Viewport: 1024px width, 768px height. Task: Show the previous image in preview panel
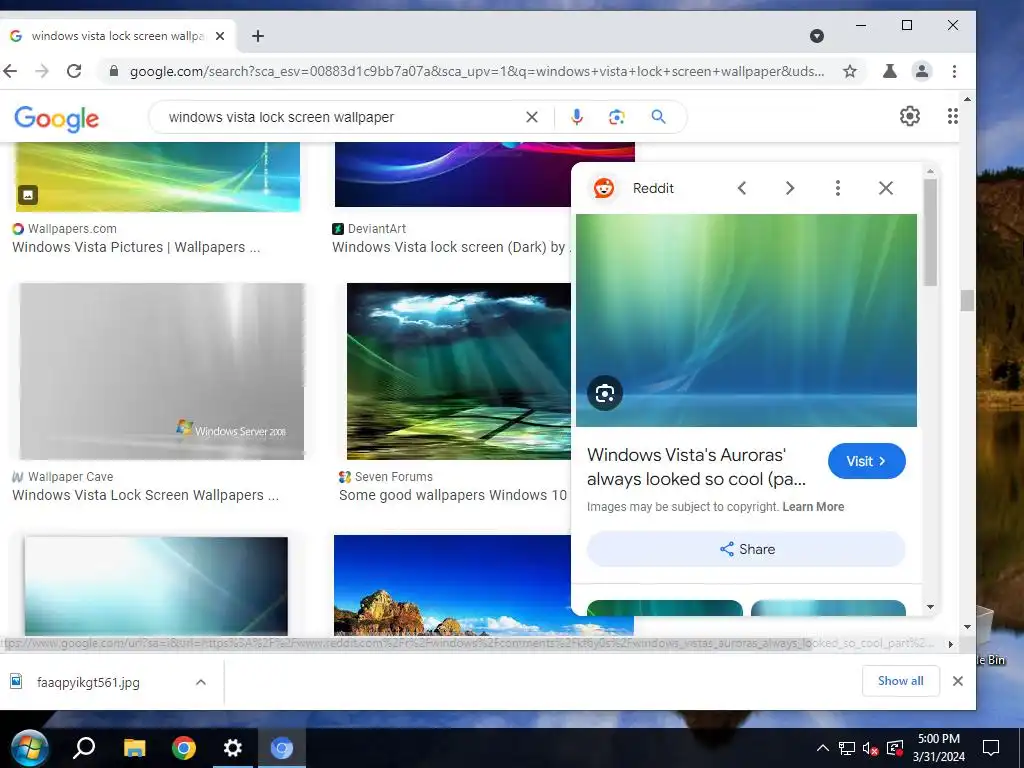point(742,188)
